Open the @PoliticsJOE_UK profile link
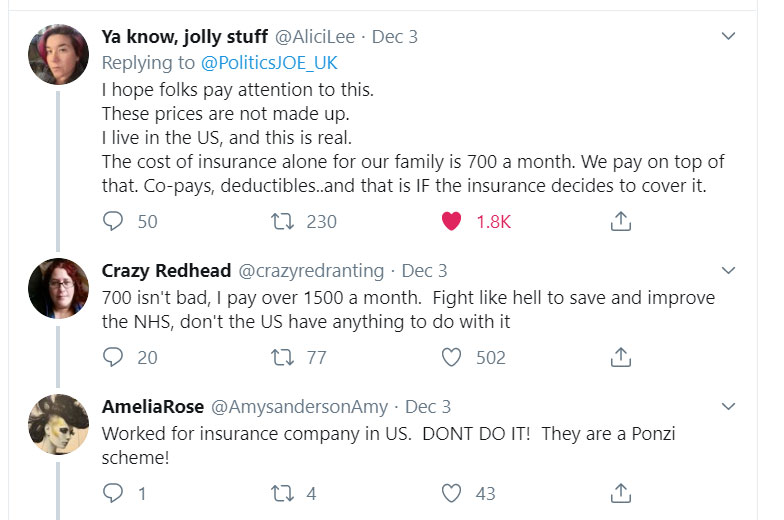 pyautogui.click(x=269, y=63)
